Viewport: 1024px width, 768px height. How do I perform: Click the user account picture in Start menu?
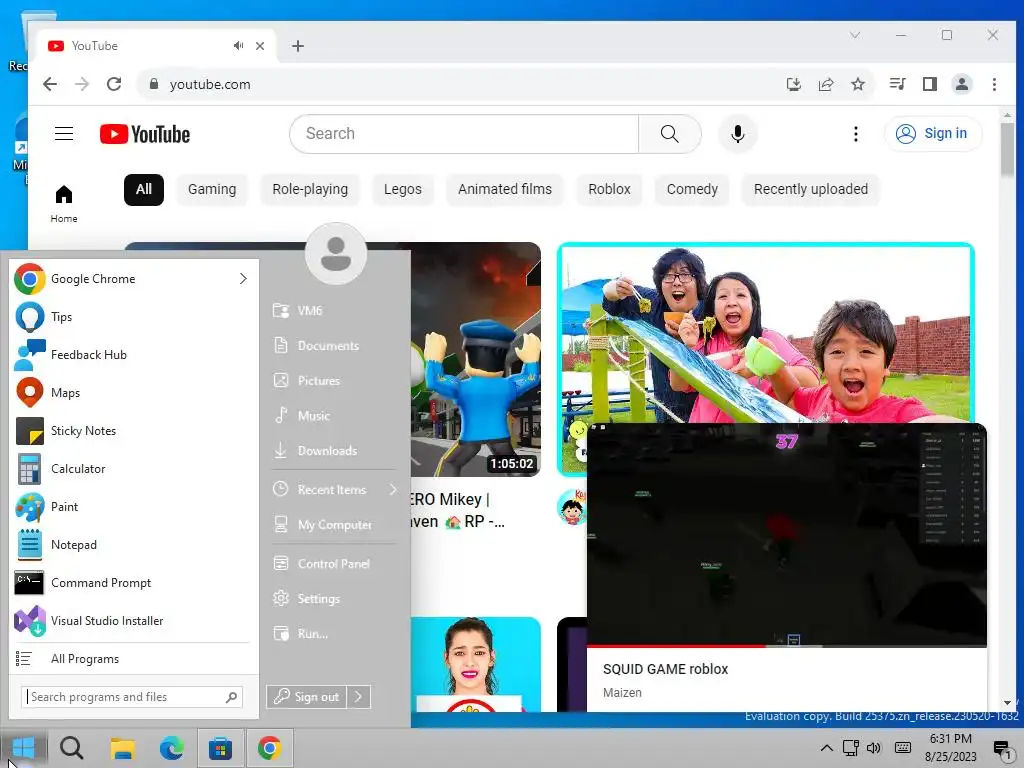[x=336, y=254]
